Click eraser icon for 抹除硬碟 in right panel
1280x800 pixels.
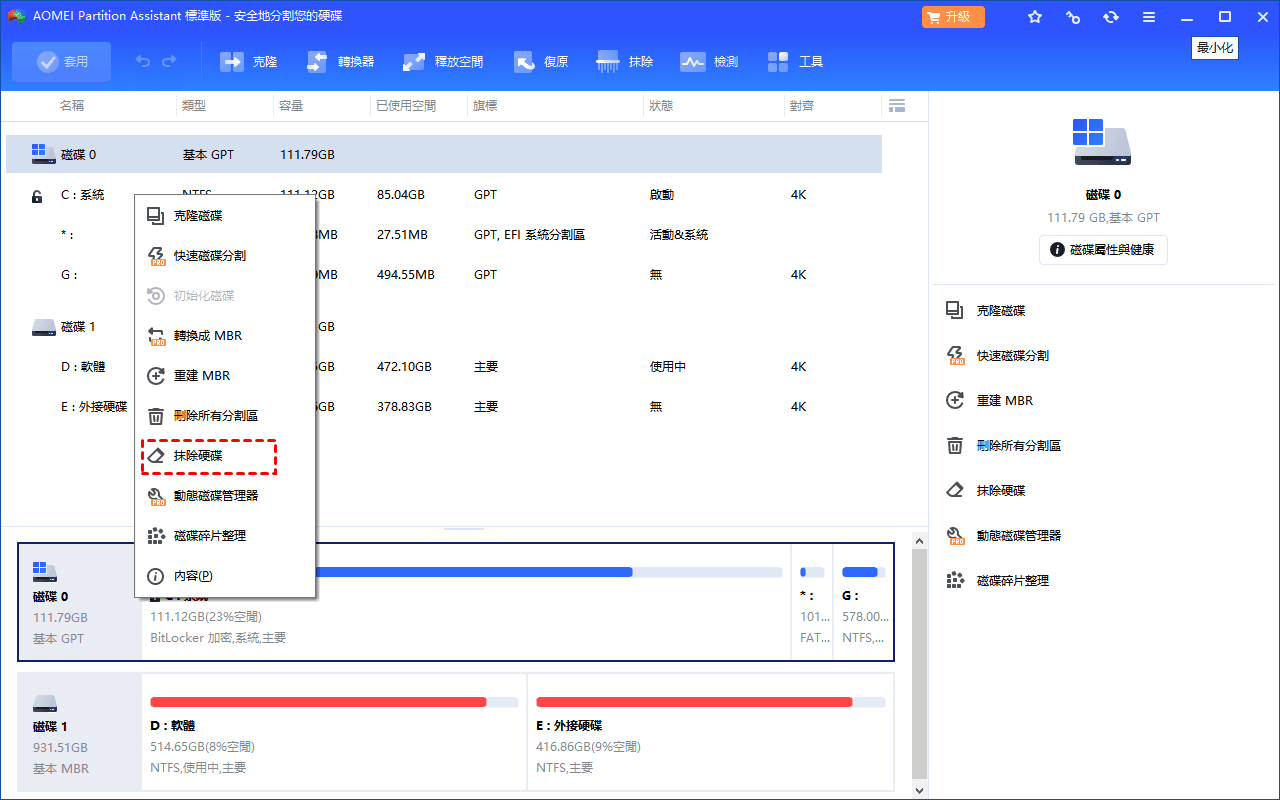tap(955, 491)
